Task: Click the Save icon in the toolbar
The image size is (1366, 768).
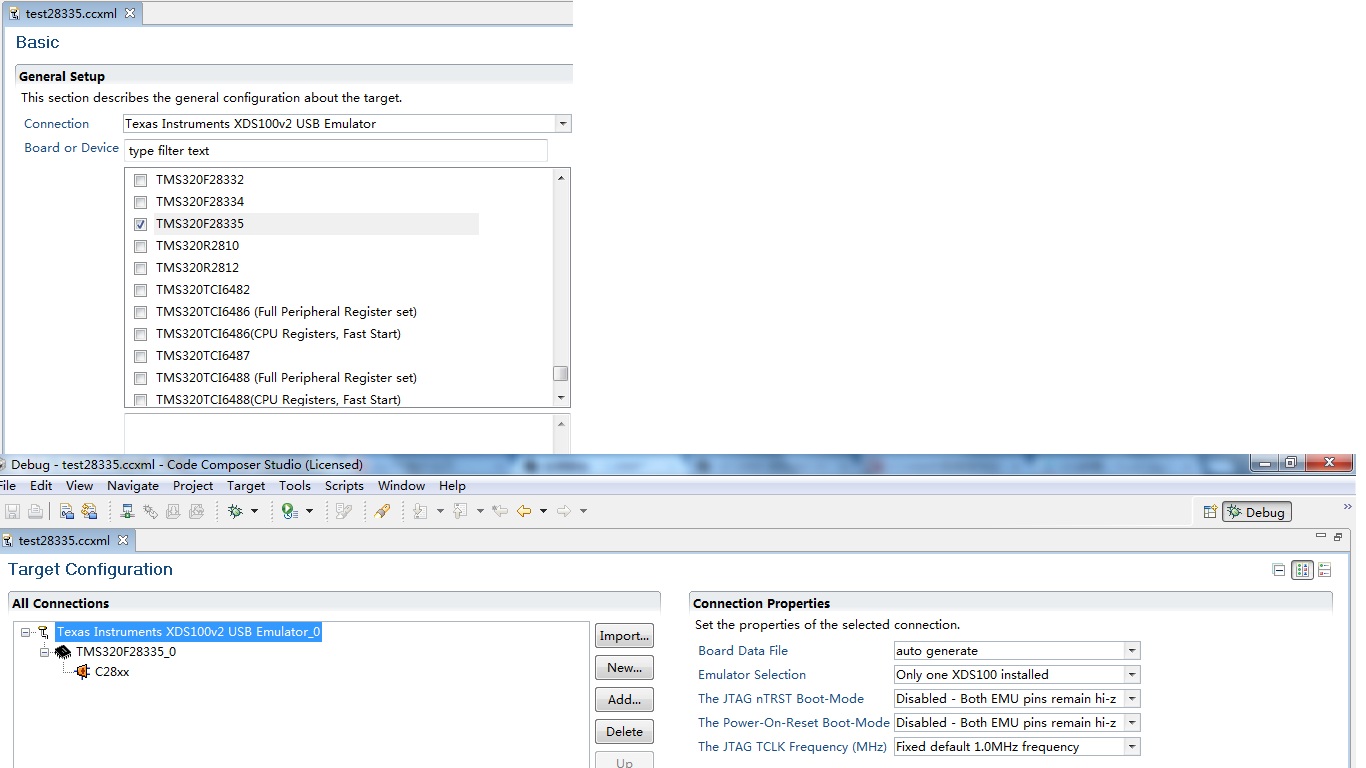Action: (x=13, y=511)
